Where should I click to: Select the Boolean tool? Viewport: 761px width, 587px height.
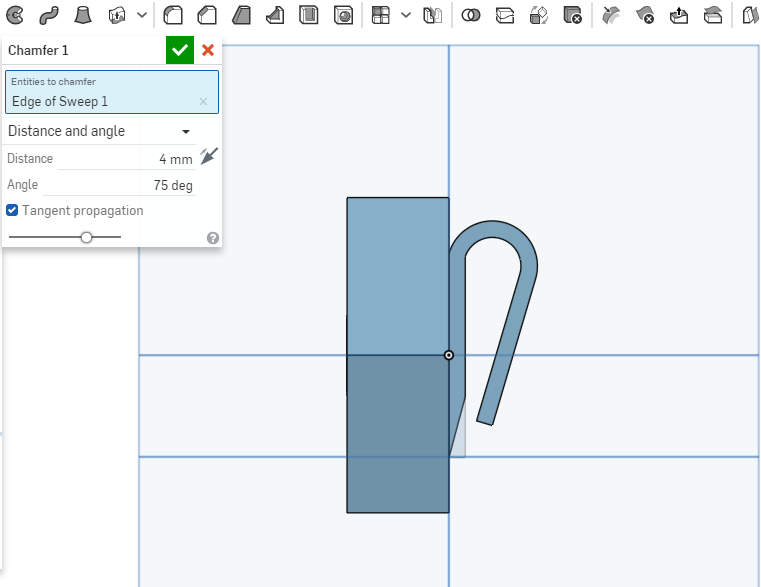pyautogui.click(x=471, y=16)
